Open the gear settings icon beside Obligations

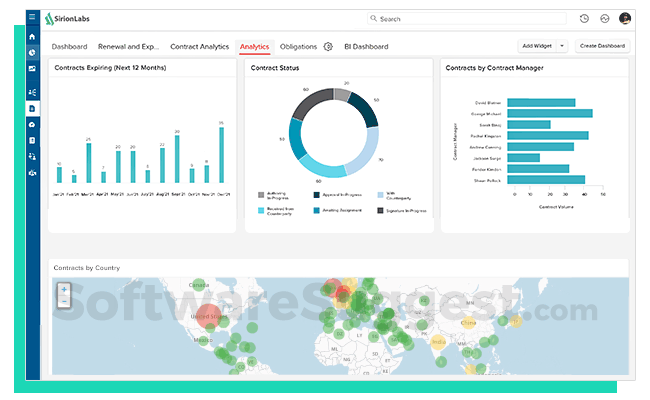[328, 46]
